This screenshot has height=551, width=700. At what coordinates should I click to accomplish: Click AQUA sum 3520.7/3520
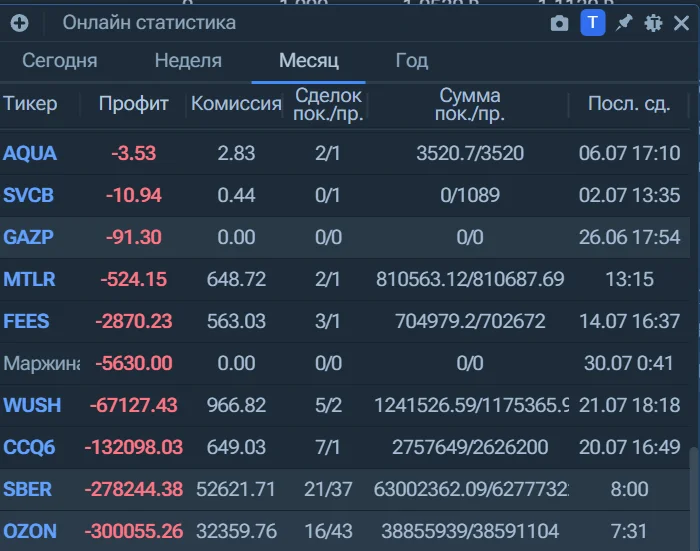[470, 153]
